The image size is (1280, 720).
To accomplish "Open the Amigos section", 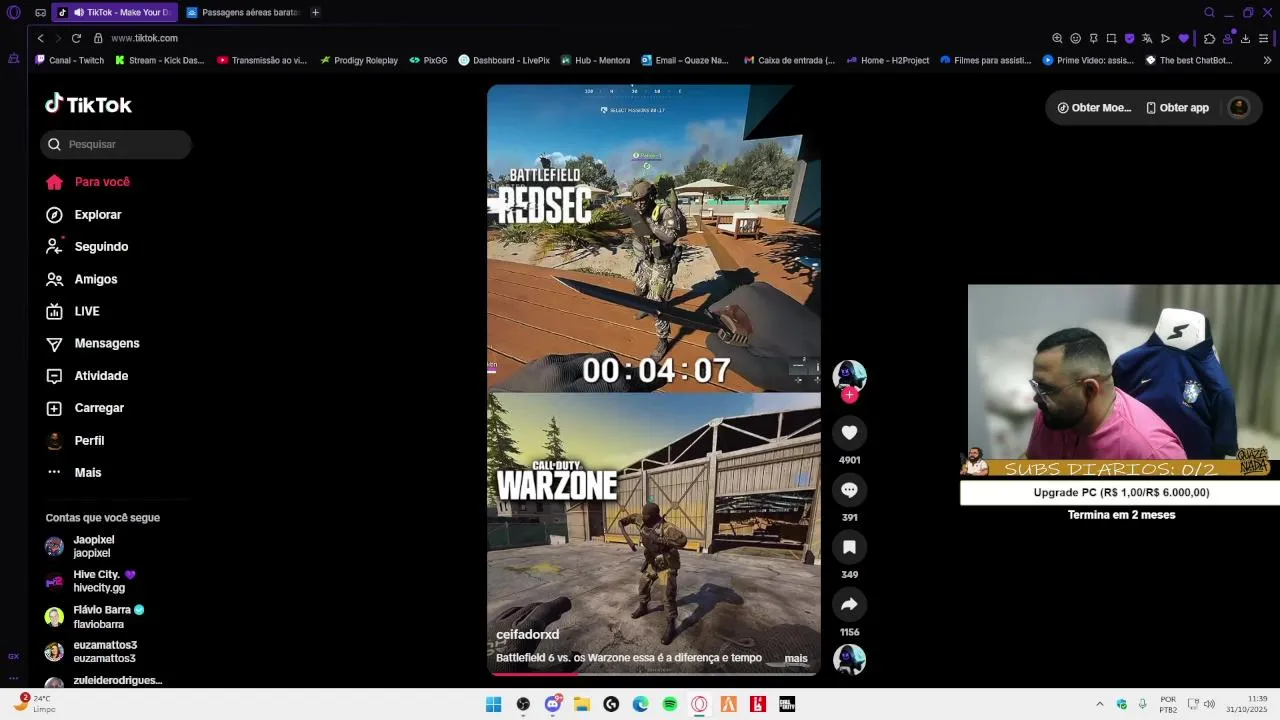I will point(82,279).
